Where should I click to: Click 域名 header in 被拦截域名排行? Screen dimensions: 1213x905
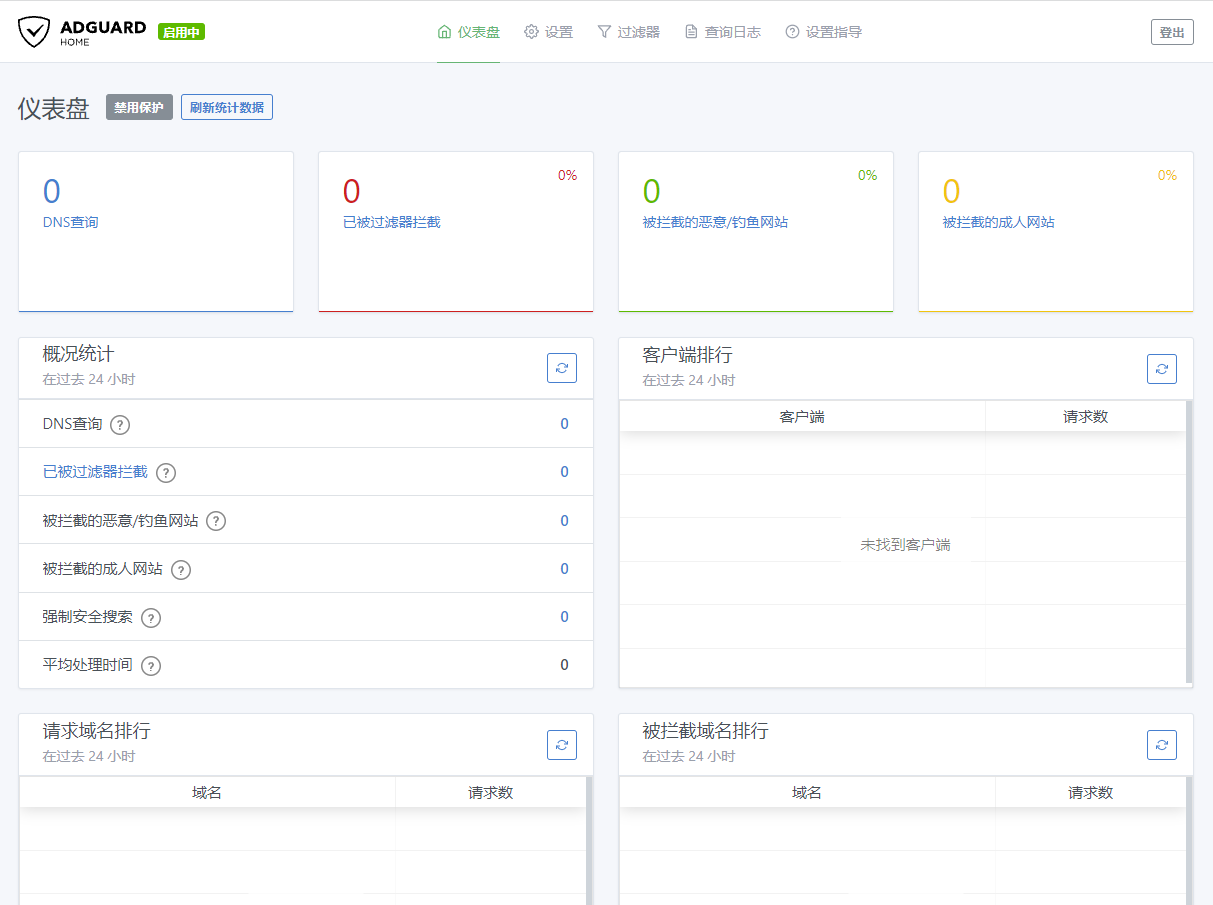(x=807, y=793)
